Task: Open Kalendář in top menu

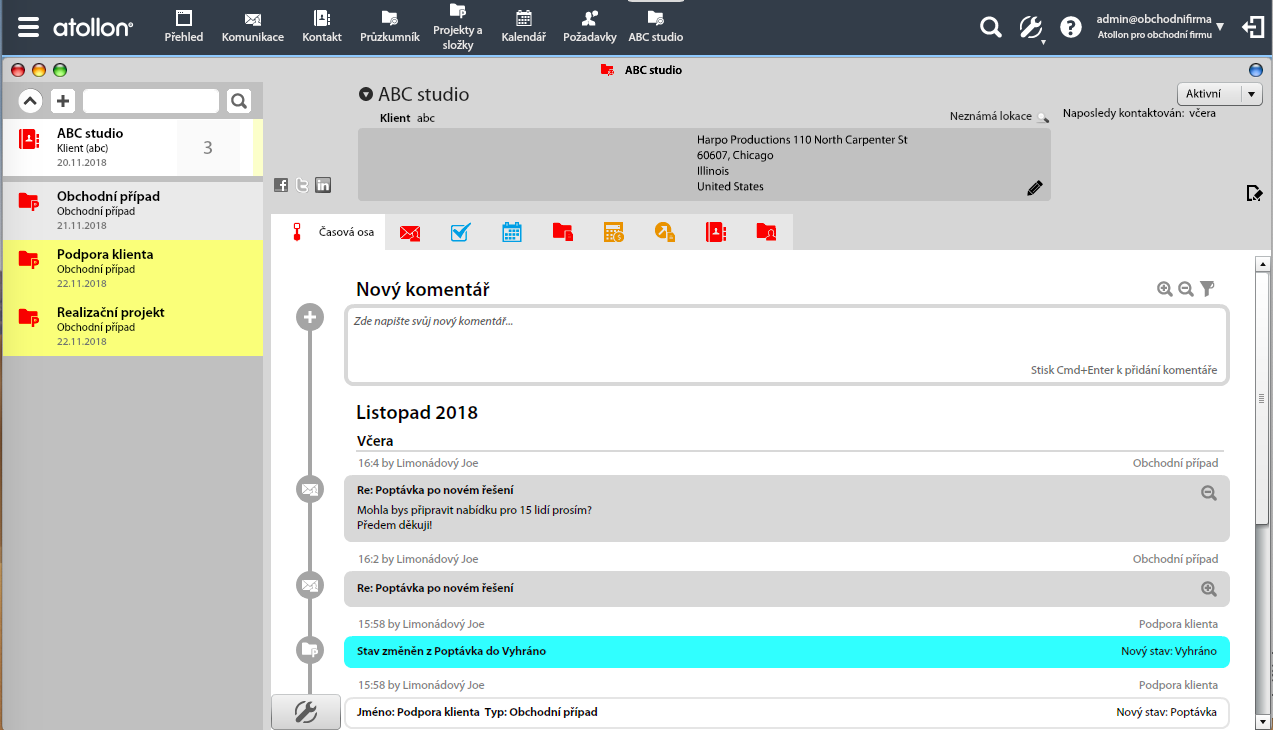Action: click(523, 27)
